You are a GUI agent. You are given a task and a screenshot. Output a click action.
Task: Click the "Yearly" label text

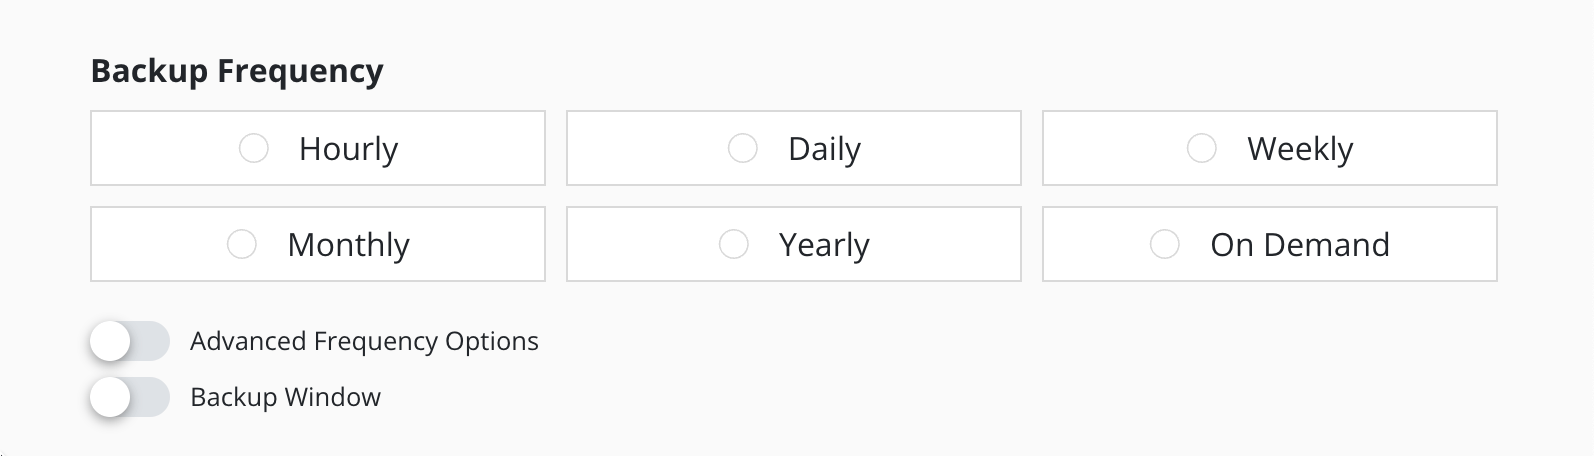(824, 245)
